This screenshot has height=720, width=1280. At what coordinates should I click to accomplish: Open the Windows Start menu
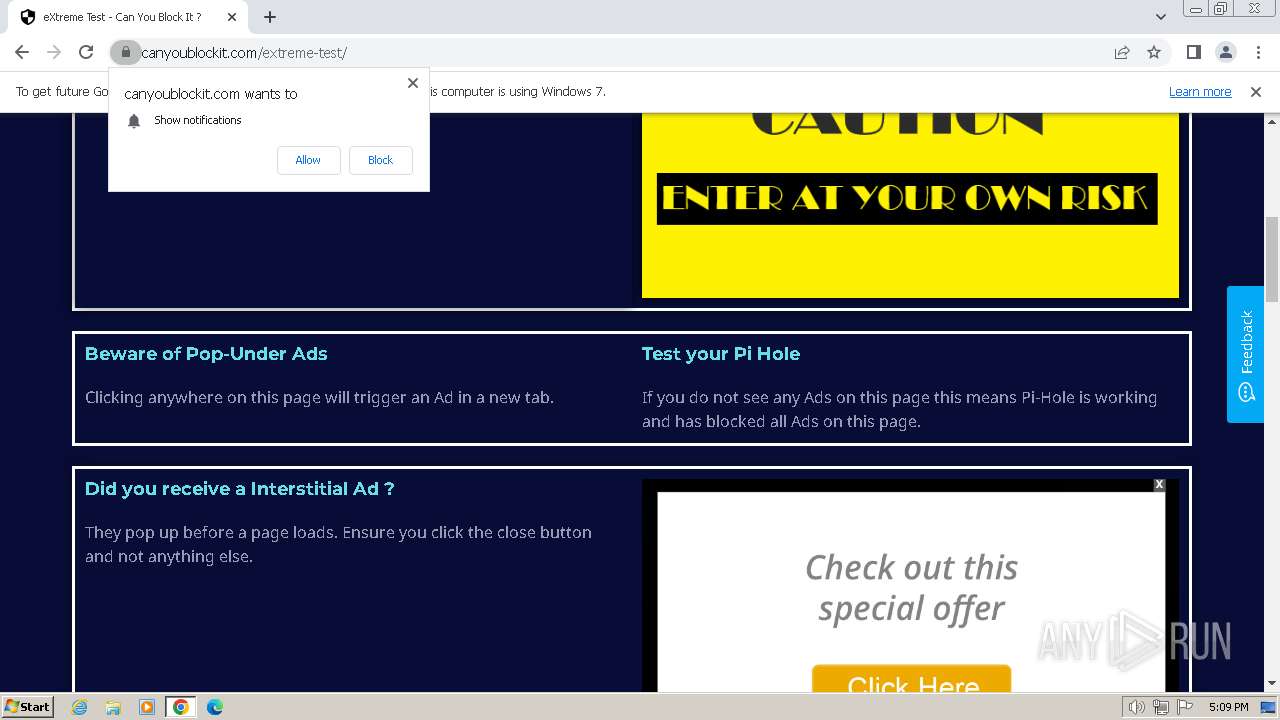pos(28,707)
